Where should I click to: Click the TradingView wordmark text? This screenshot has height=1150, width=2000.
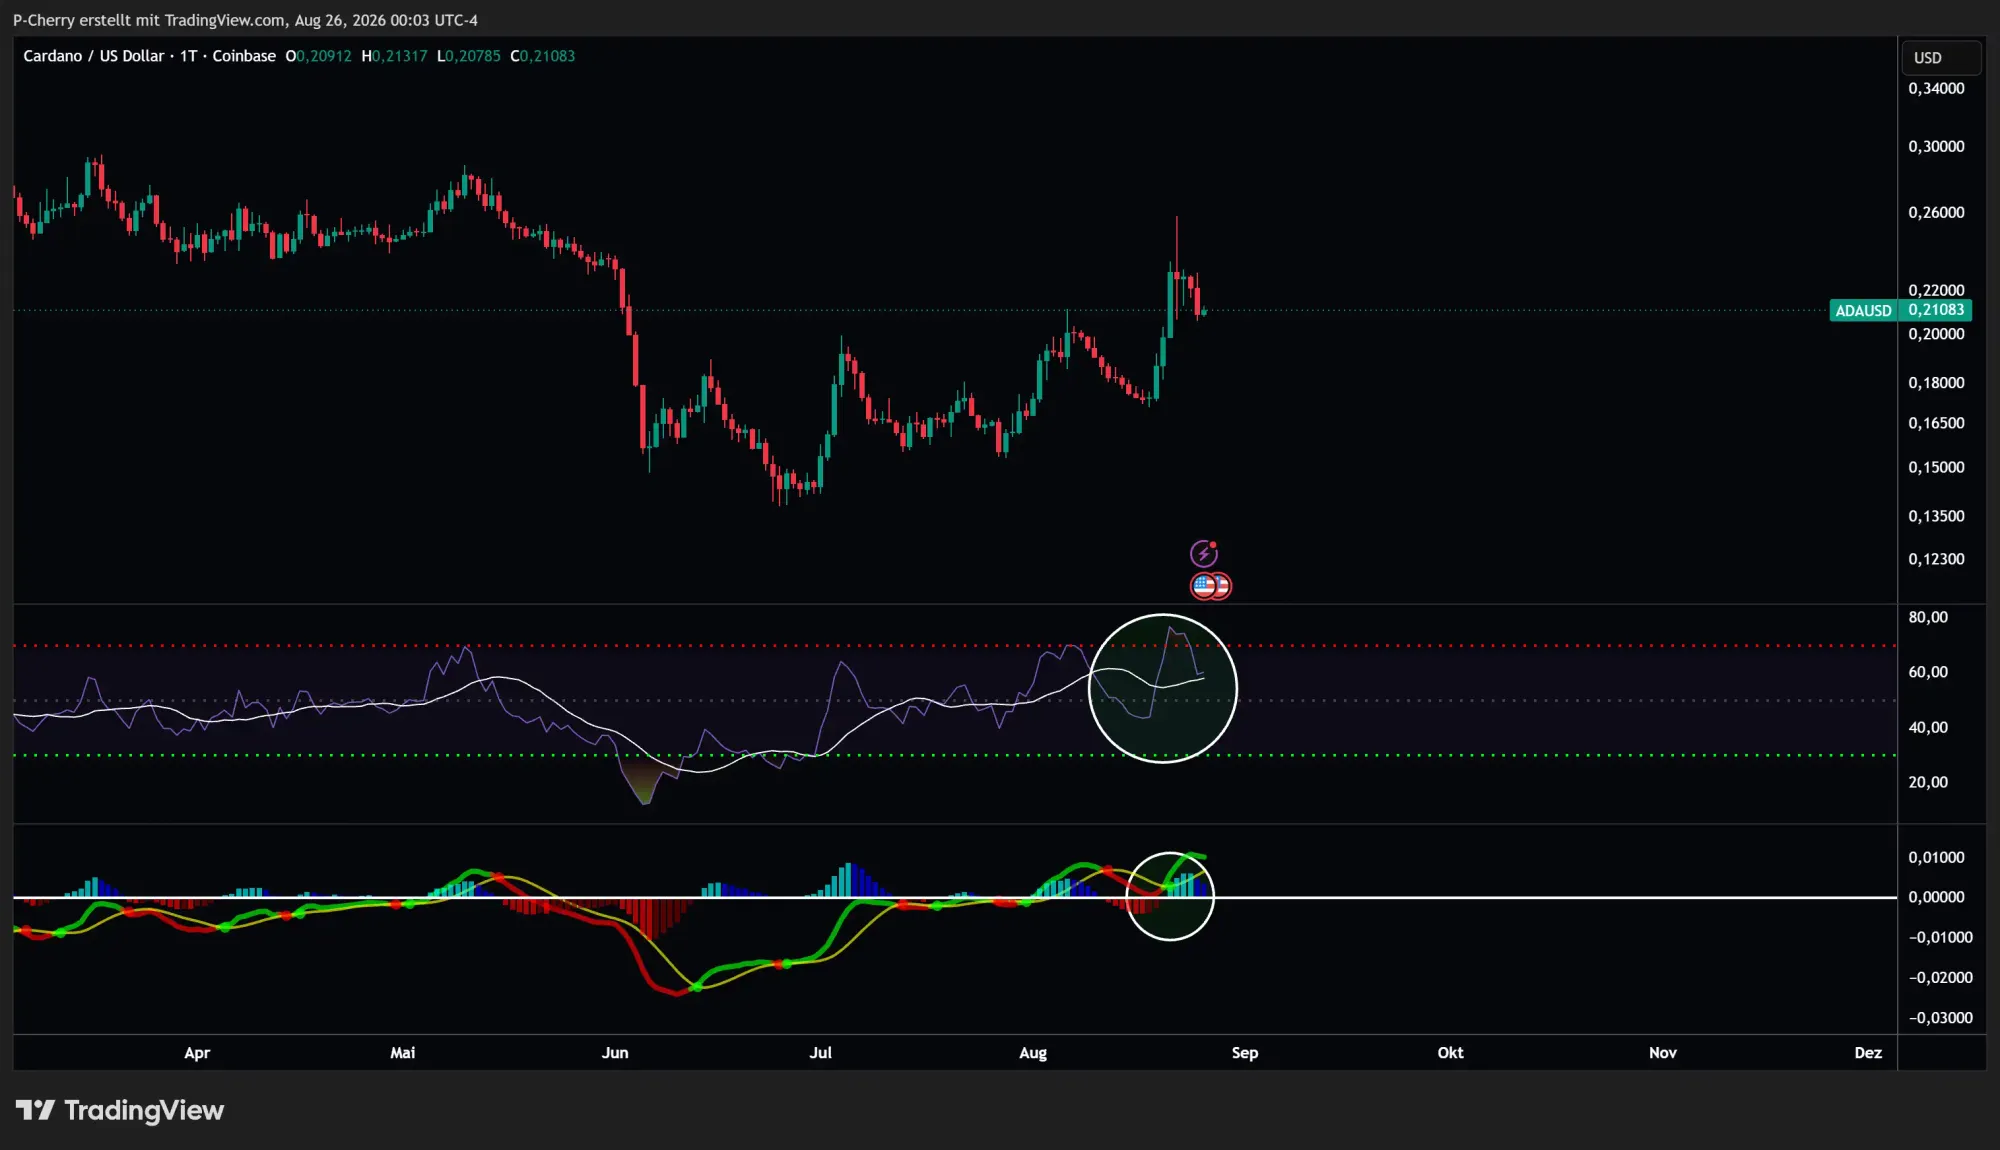144,1111
